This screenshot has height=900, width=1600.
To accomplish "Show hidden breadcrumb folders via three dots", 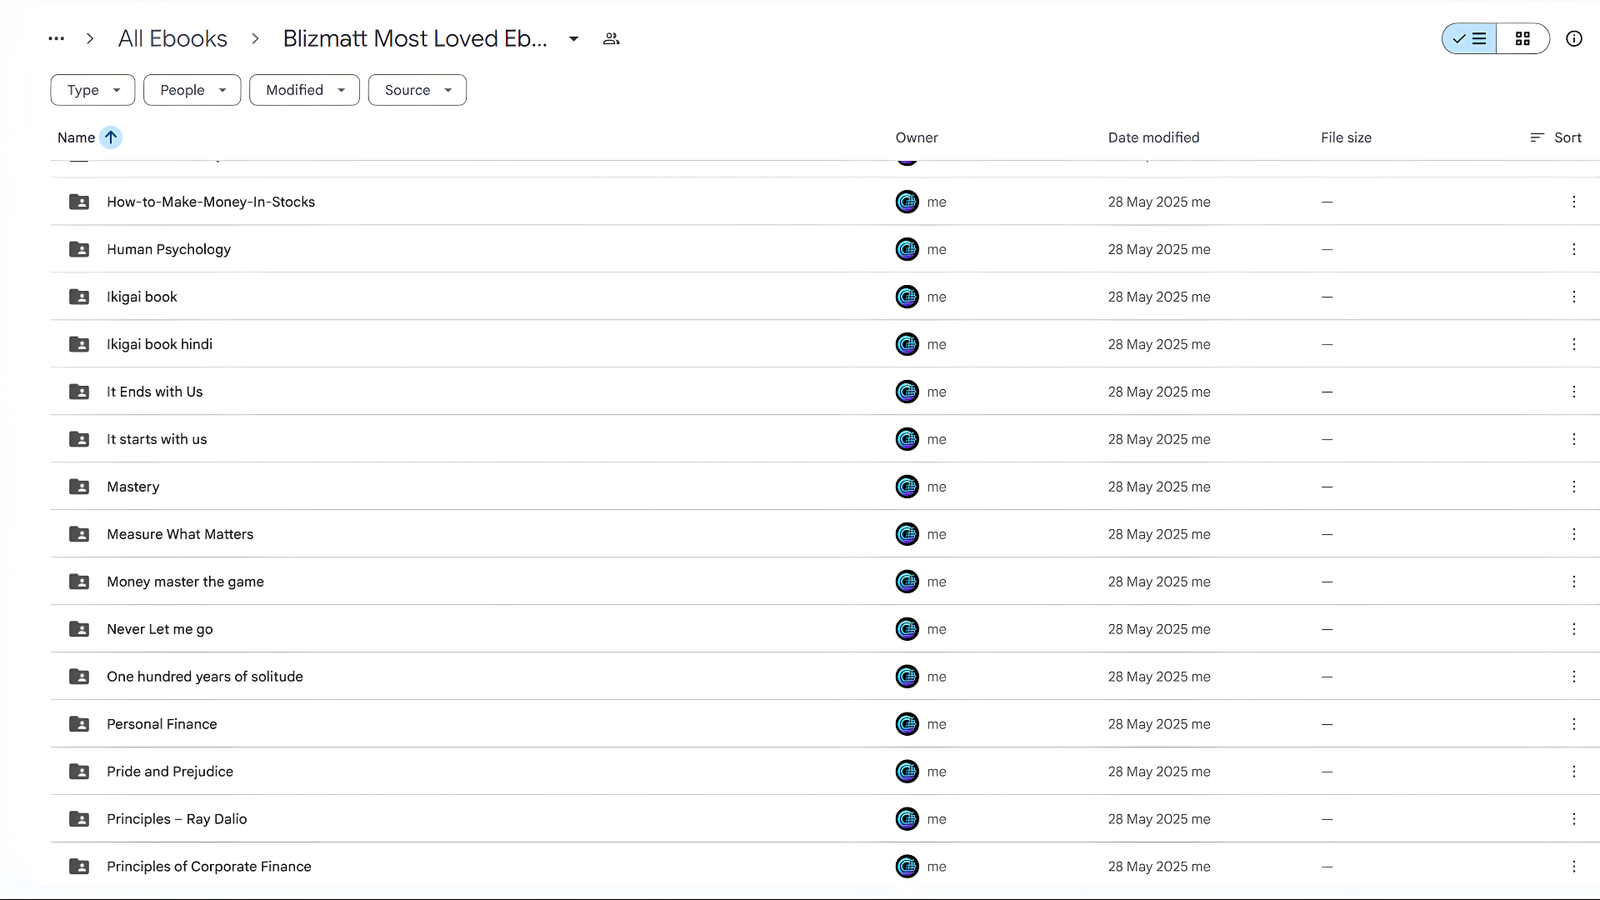I will pyautogui.click(x=57, y=39).
